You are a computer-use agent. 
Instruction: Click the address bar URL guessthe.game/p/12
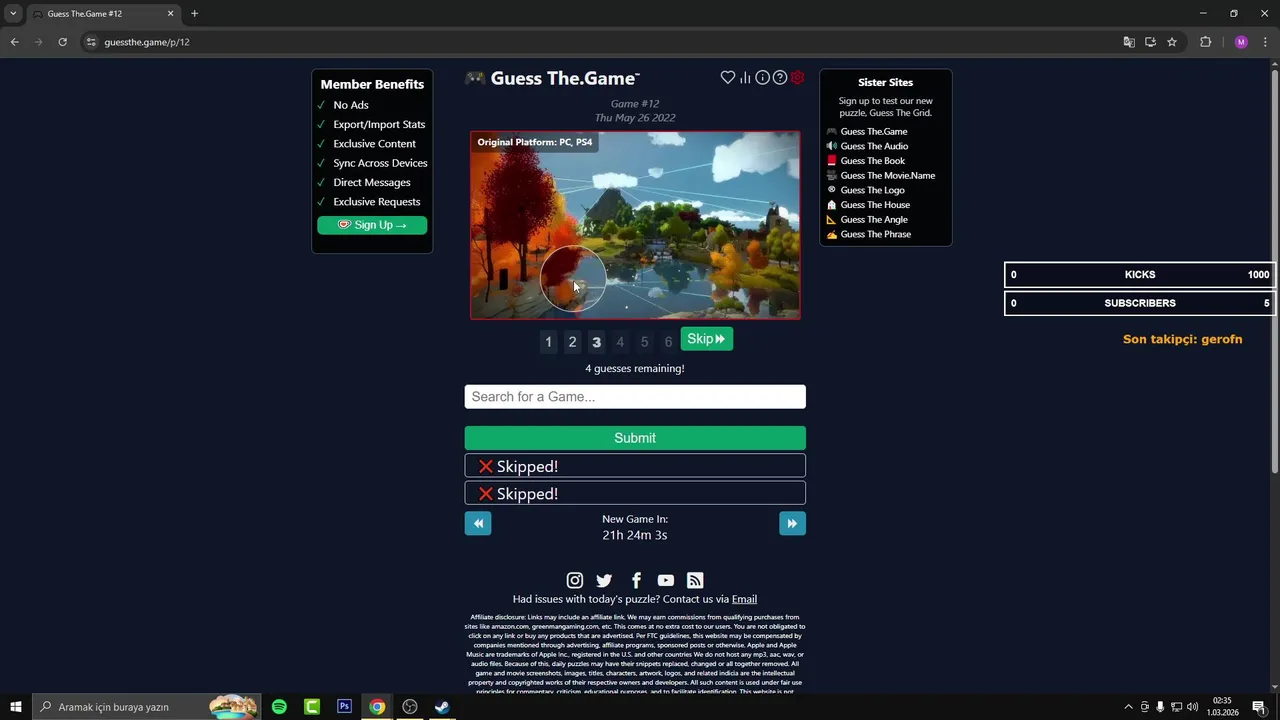(147, 42)
